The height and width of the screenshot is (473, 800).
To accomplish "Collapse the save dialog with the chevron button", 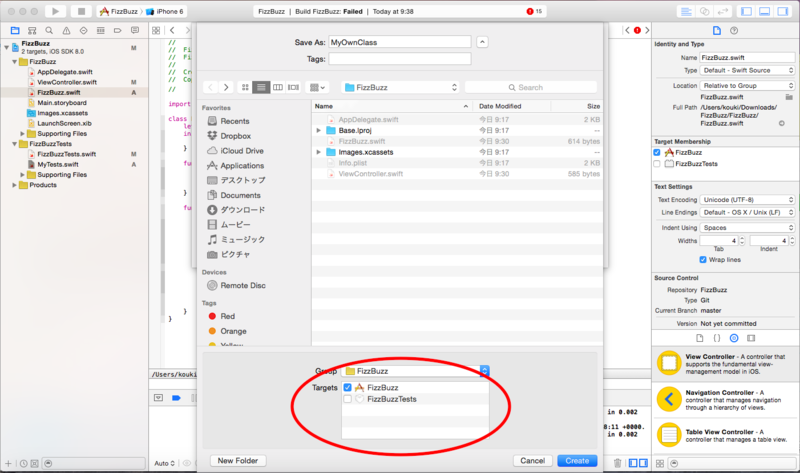I will (x=482, y=42).
